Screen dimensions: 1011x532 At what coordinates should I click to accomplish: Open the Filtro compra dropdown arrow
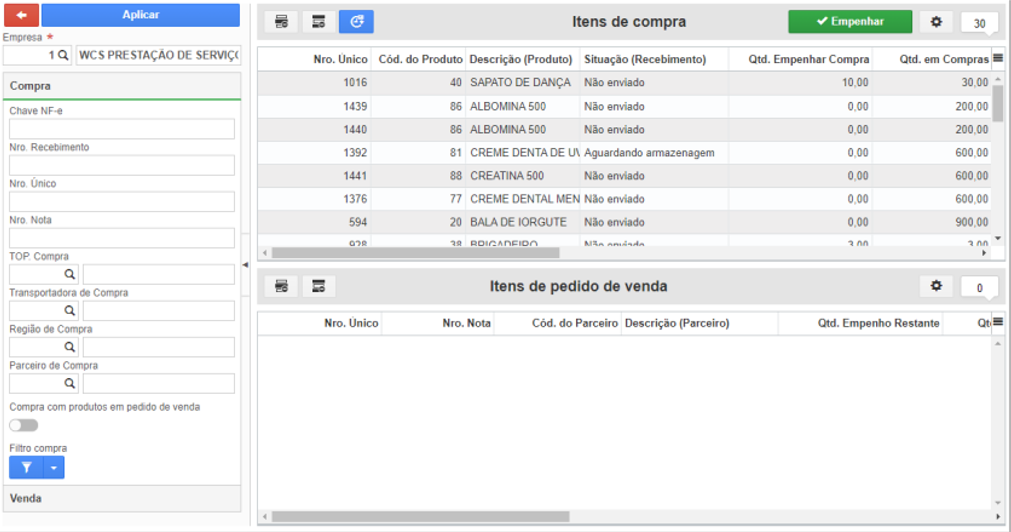pyautogui.click(x=54, y=468)
